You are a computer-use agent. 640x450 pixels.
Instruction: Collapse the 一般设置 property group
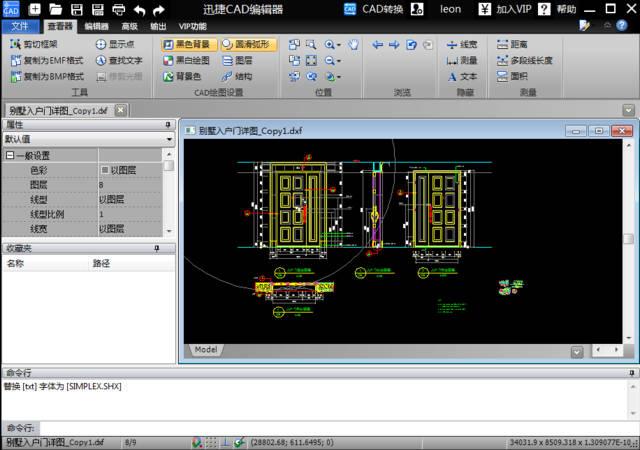point(9,156)
